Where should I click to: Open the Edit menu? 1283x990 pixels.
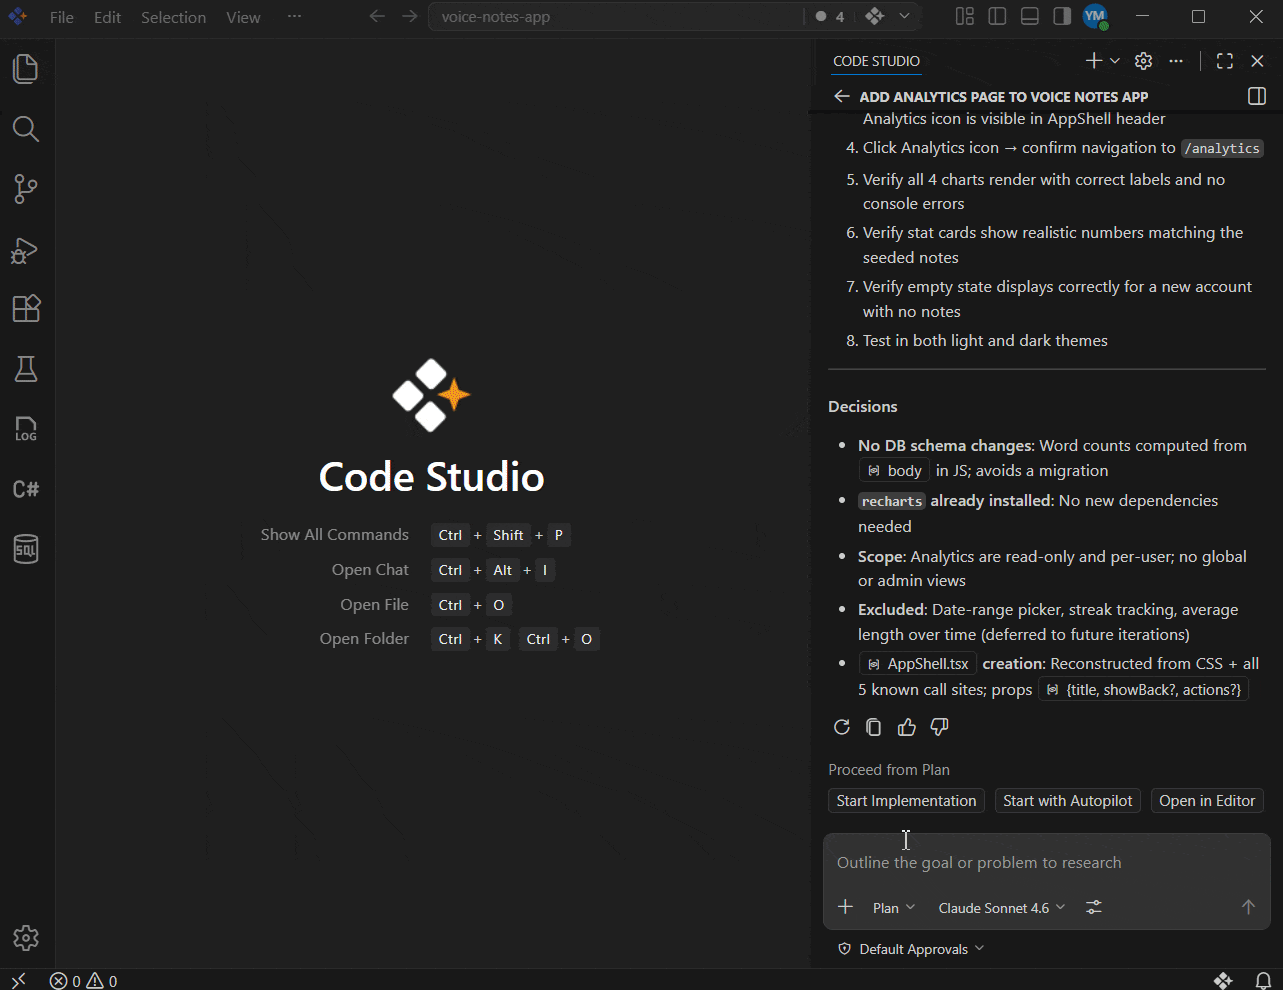click(107, 17)
